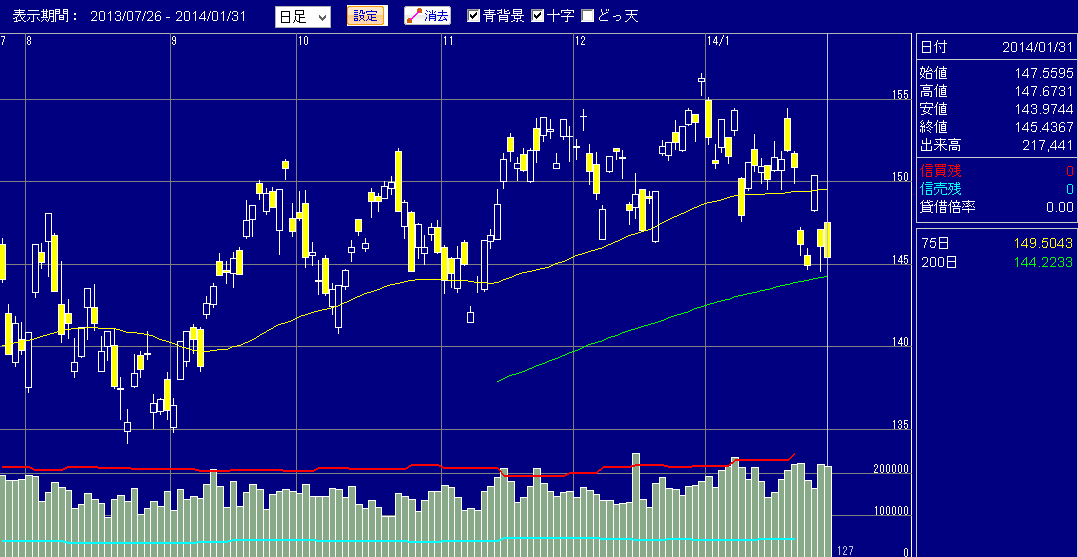Click the 貸借倍率 value 0.00

1059,207
